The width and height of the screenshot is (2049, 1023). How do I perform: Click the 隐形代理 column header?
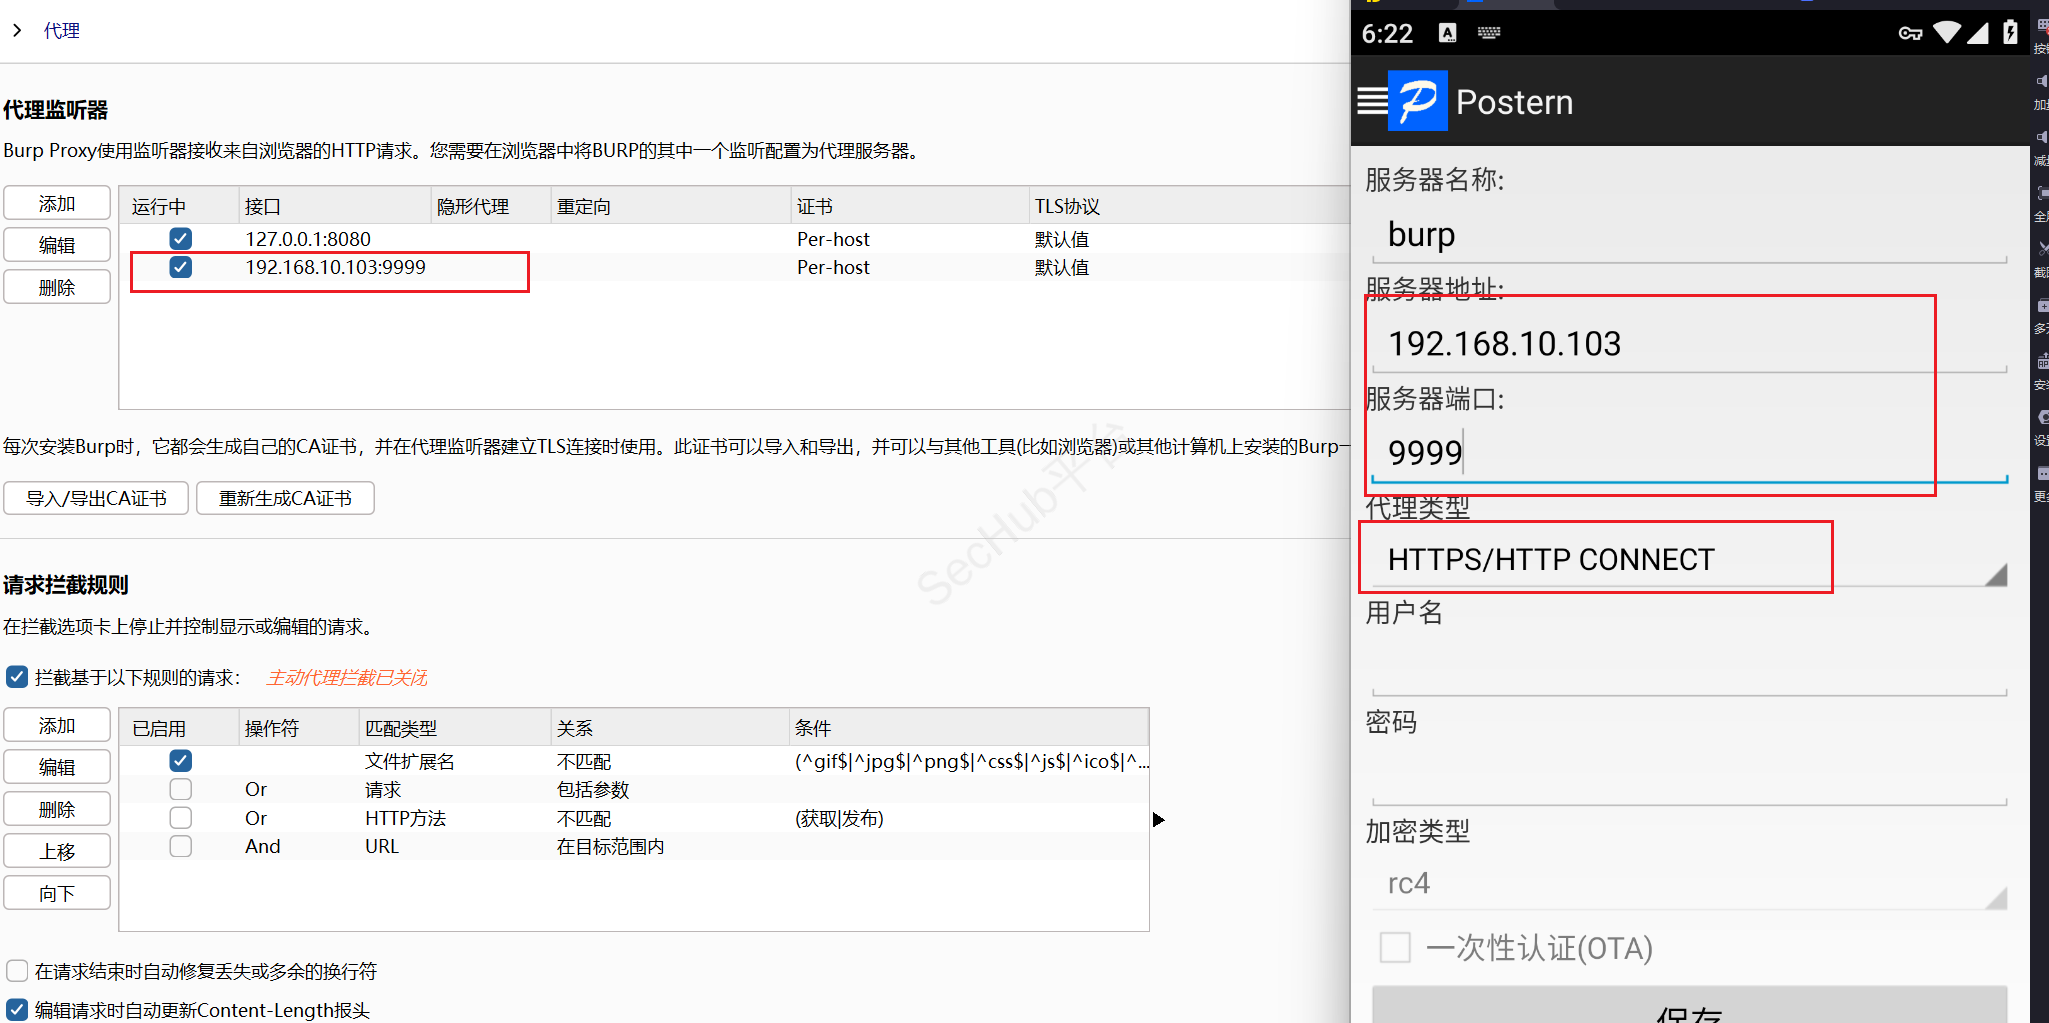(491, 206)
